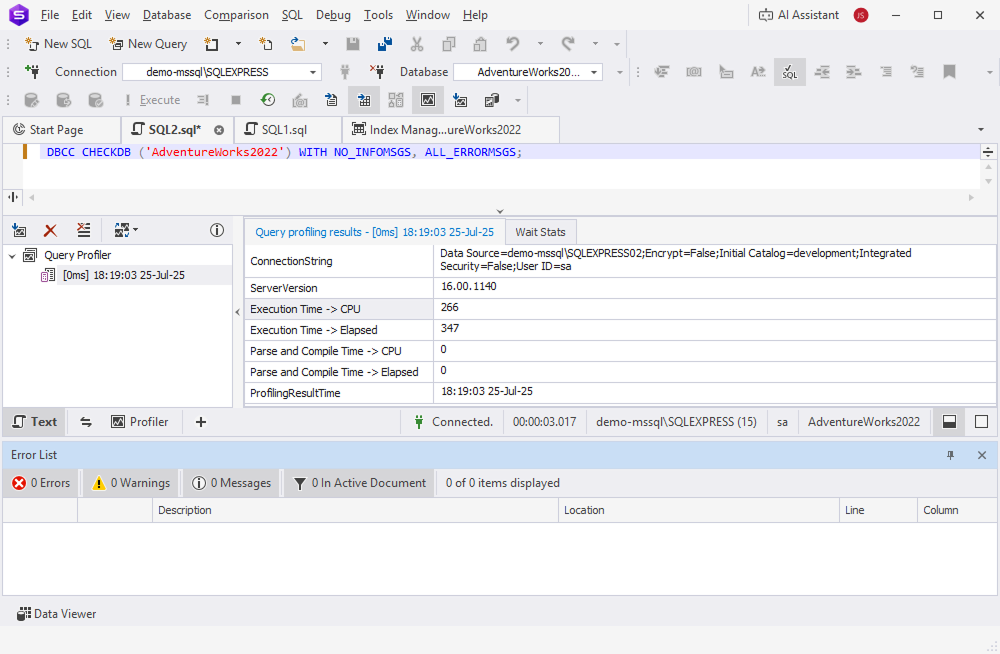Collapse the Query Profiler tree node
1000x654 pixels.
pyautogui.click(x=13, y=255)
